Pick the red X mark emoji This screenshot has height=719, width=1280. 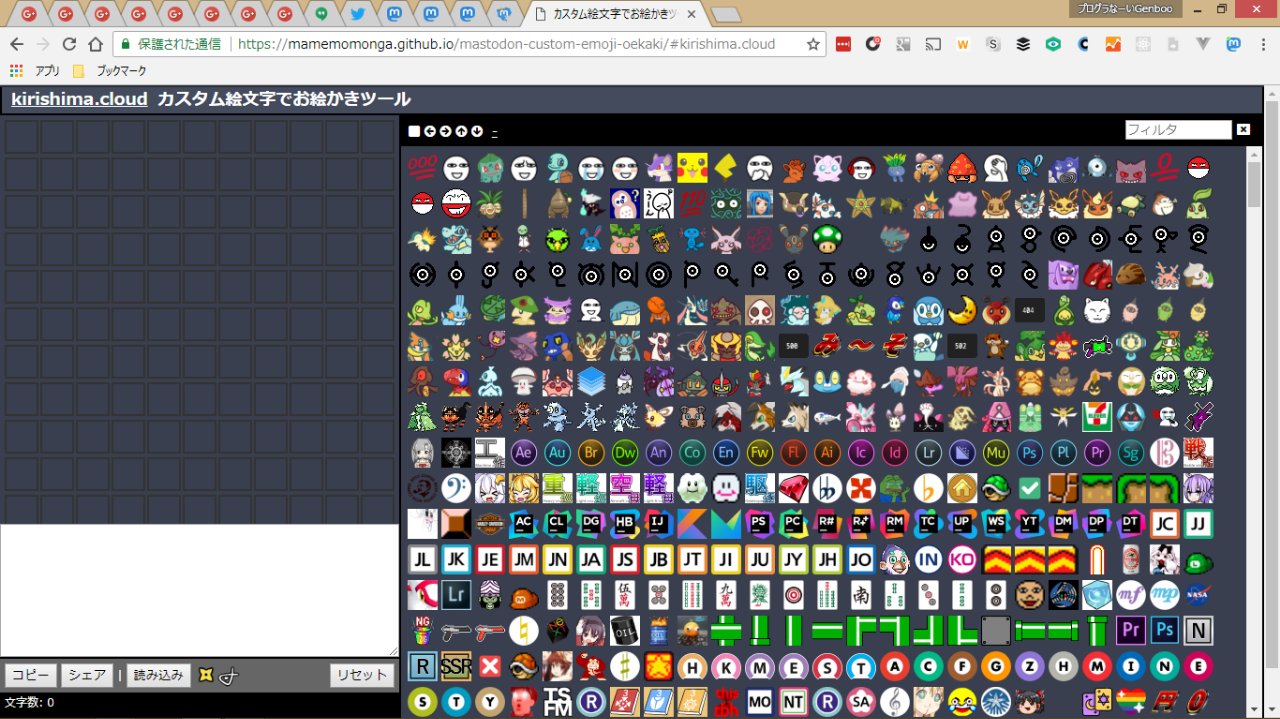pos(490,666)
